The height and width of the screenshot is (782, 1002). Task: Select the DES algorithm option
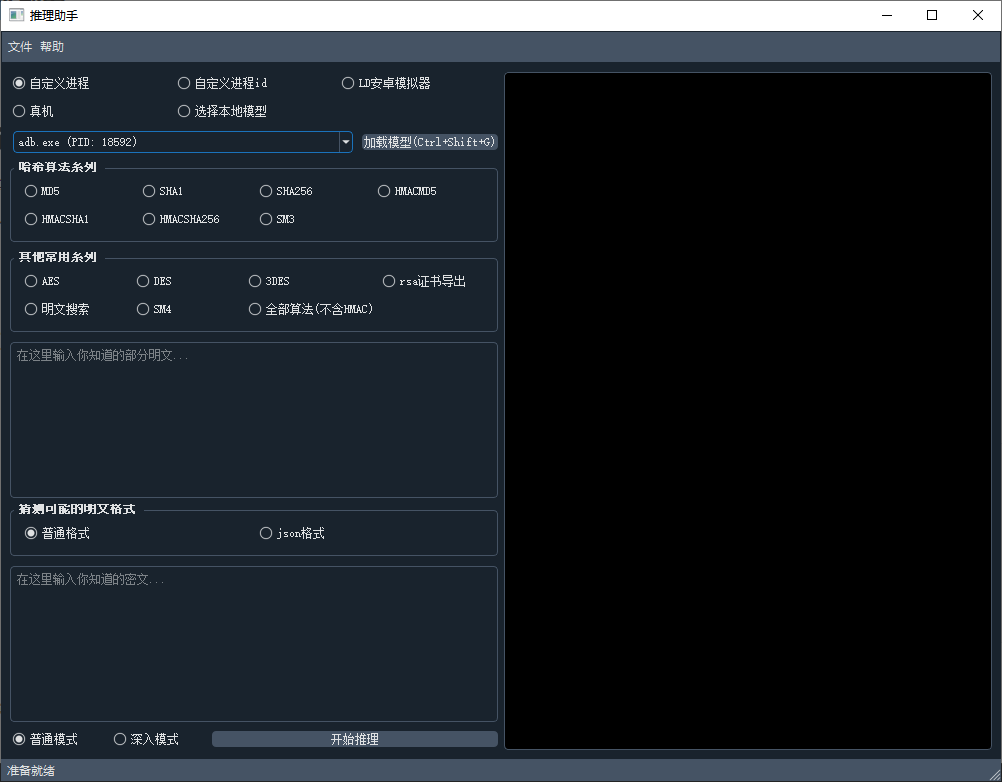click(154, 281)
